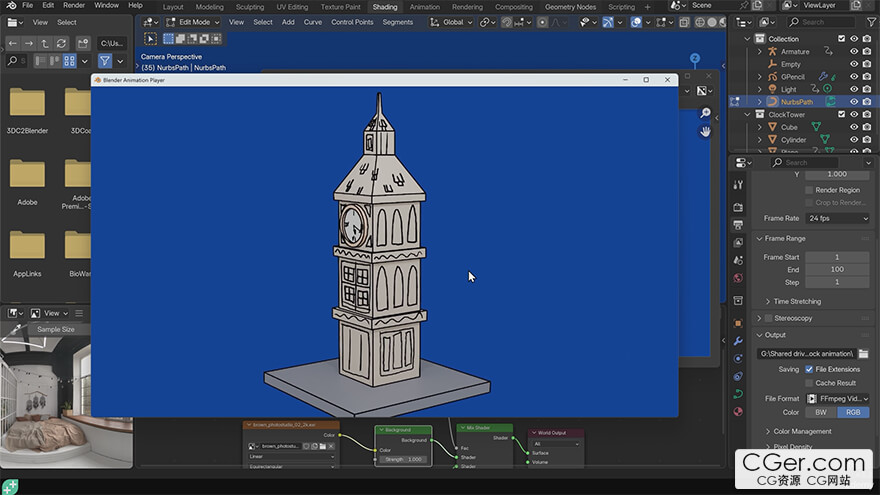Hide the NurbsPath object with eye icon
The image size is (880, 495).
854,102
